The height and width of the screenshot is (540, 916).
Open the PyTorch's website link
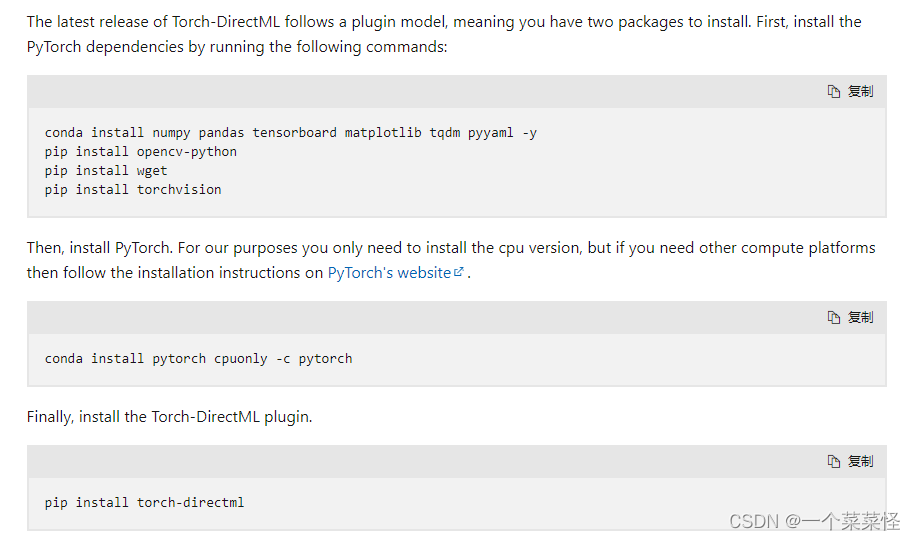(389, 273)
